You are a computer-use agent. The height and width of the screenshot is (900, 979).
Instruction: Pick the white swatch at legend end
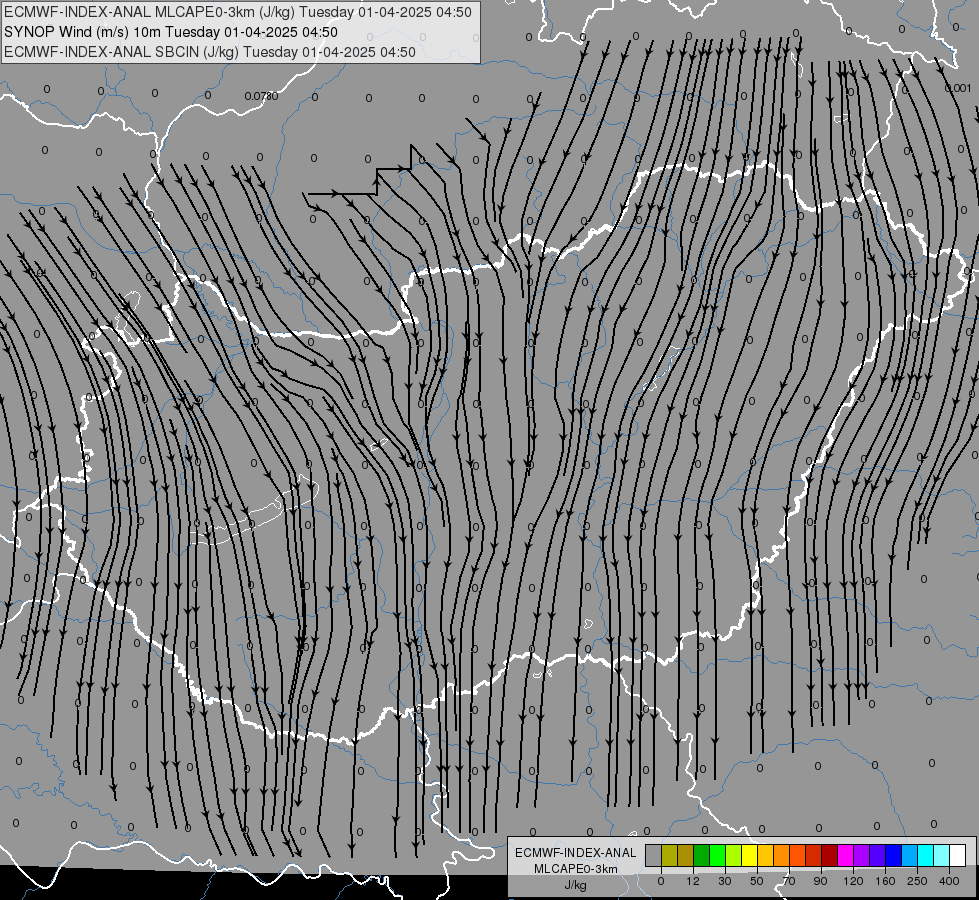click(958, 855)
